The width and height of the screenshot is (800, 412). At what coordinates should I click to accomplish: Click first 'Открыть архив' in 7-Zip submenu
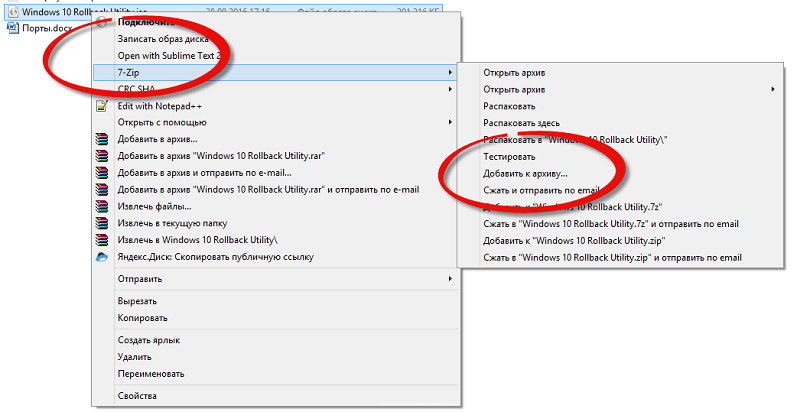pos(514,72)
